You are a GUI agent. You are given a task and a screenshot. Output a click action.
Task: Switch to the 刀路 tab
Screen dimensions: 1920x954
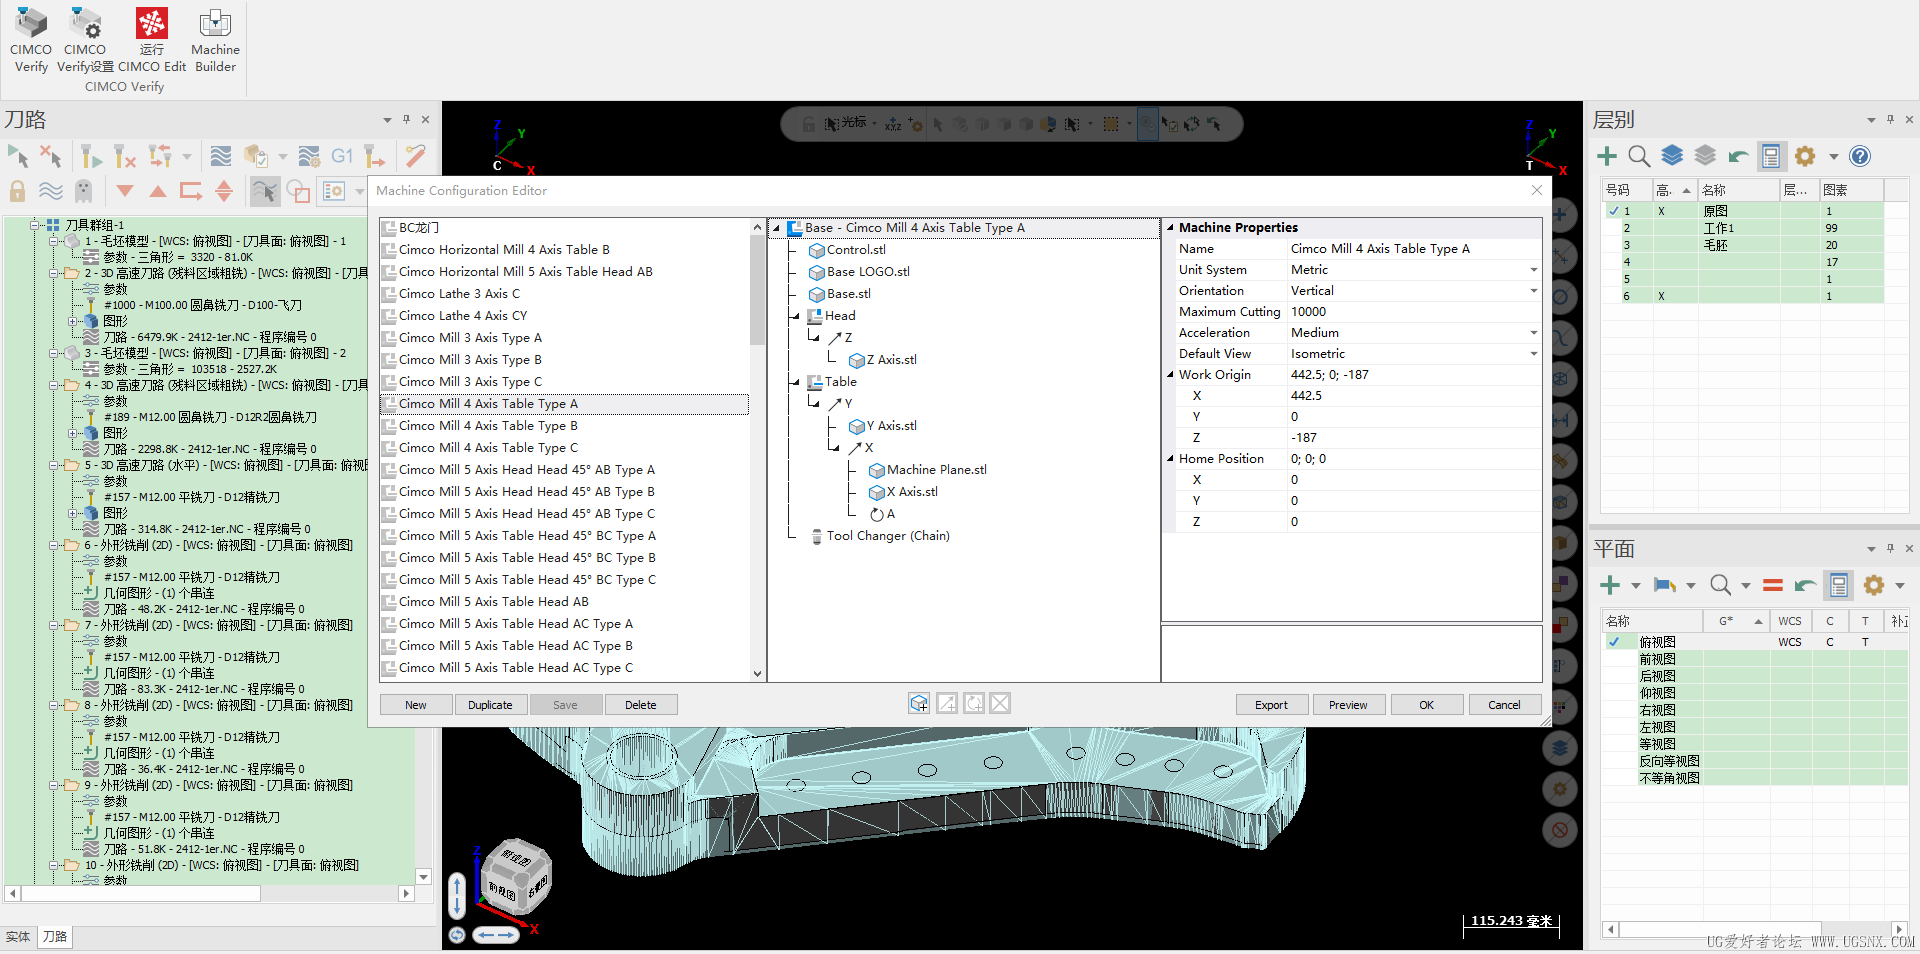pos(55,937)
